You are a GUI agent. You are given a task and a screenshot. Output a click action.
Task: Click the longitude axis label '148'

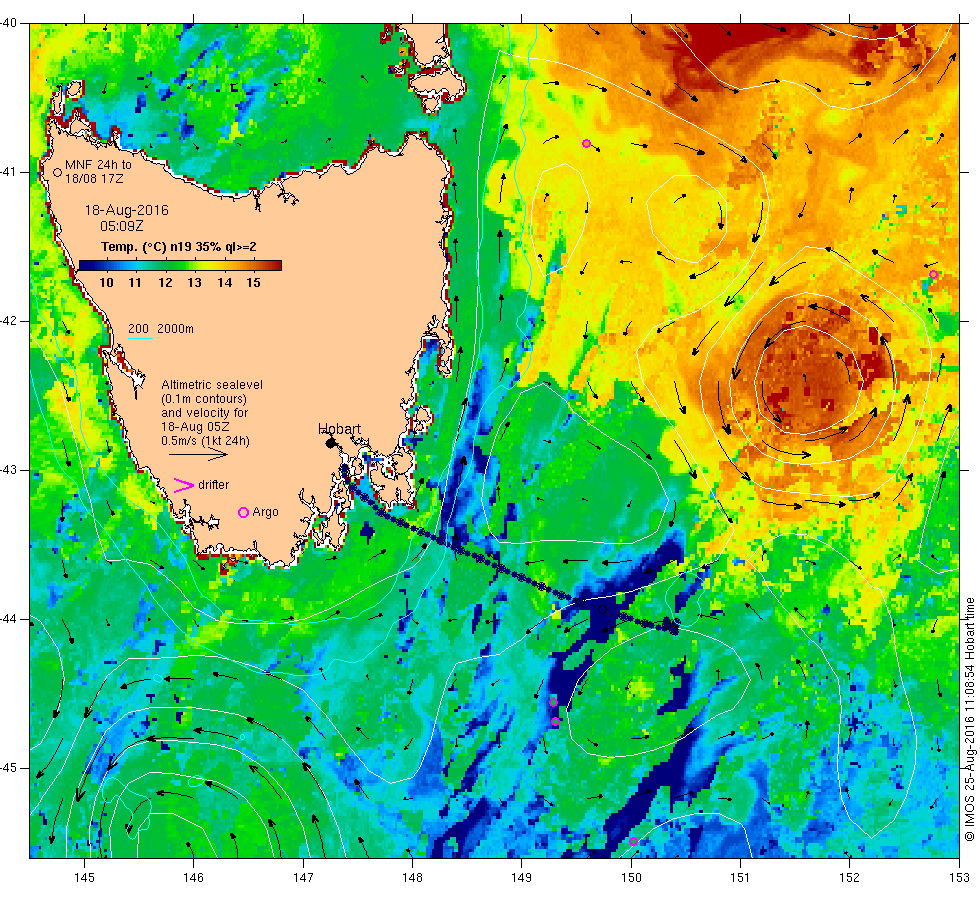coord(412,878)
